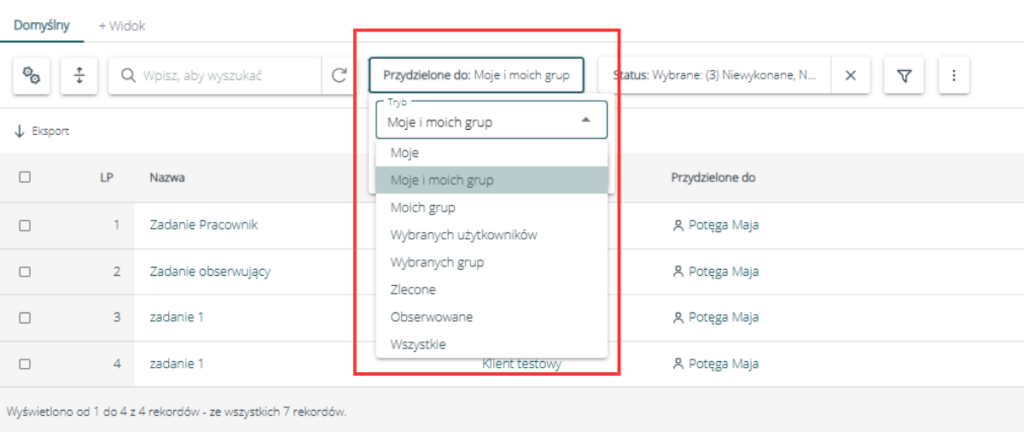Open the Zadanie Pracownik task link
1024x432 pixels.
pyautogui.click(x=204, y=225)
